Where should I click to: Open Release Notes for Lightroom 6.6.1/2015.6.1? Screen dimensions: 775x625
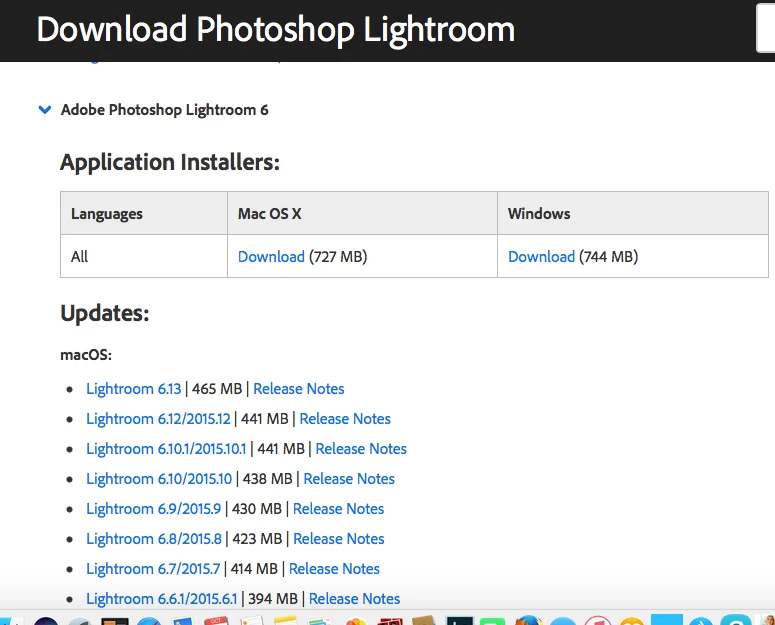(x=354, y=599)
